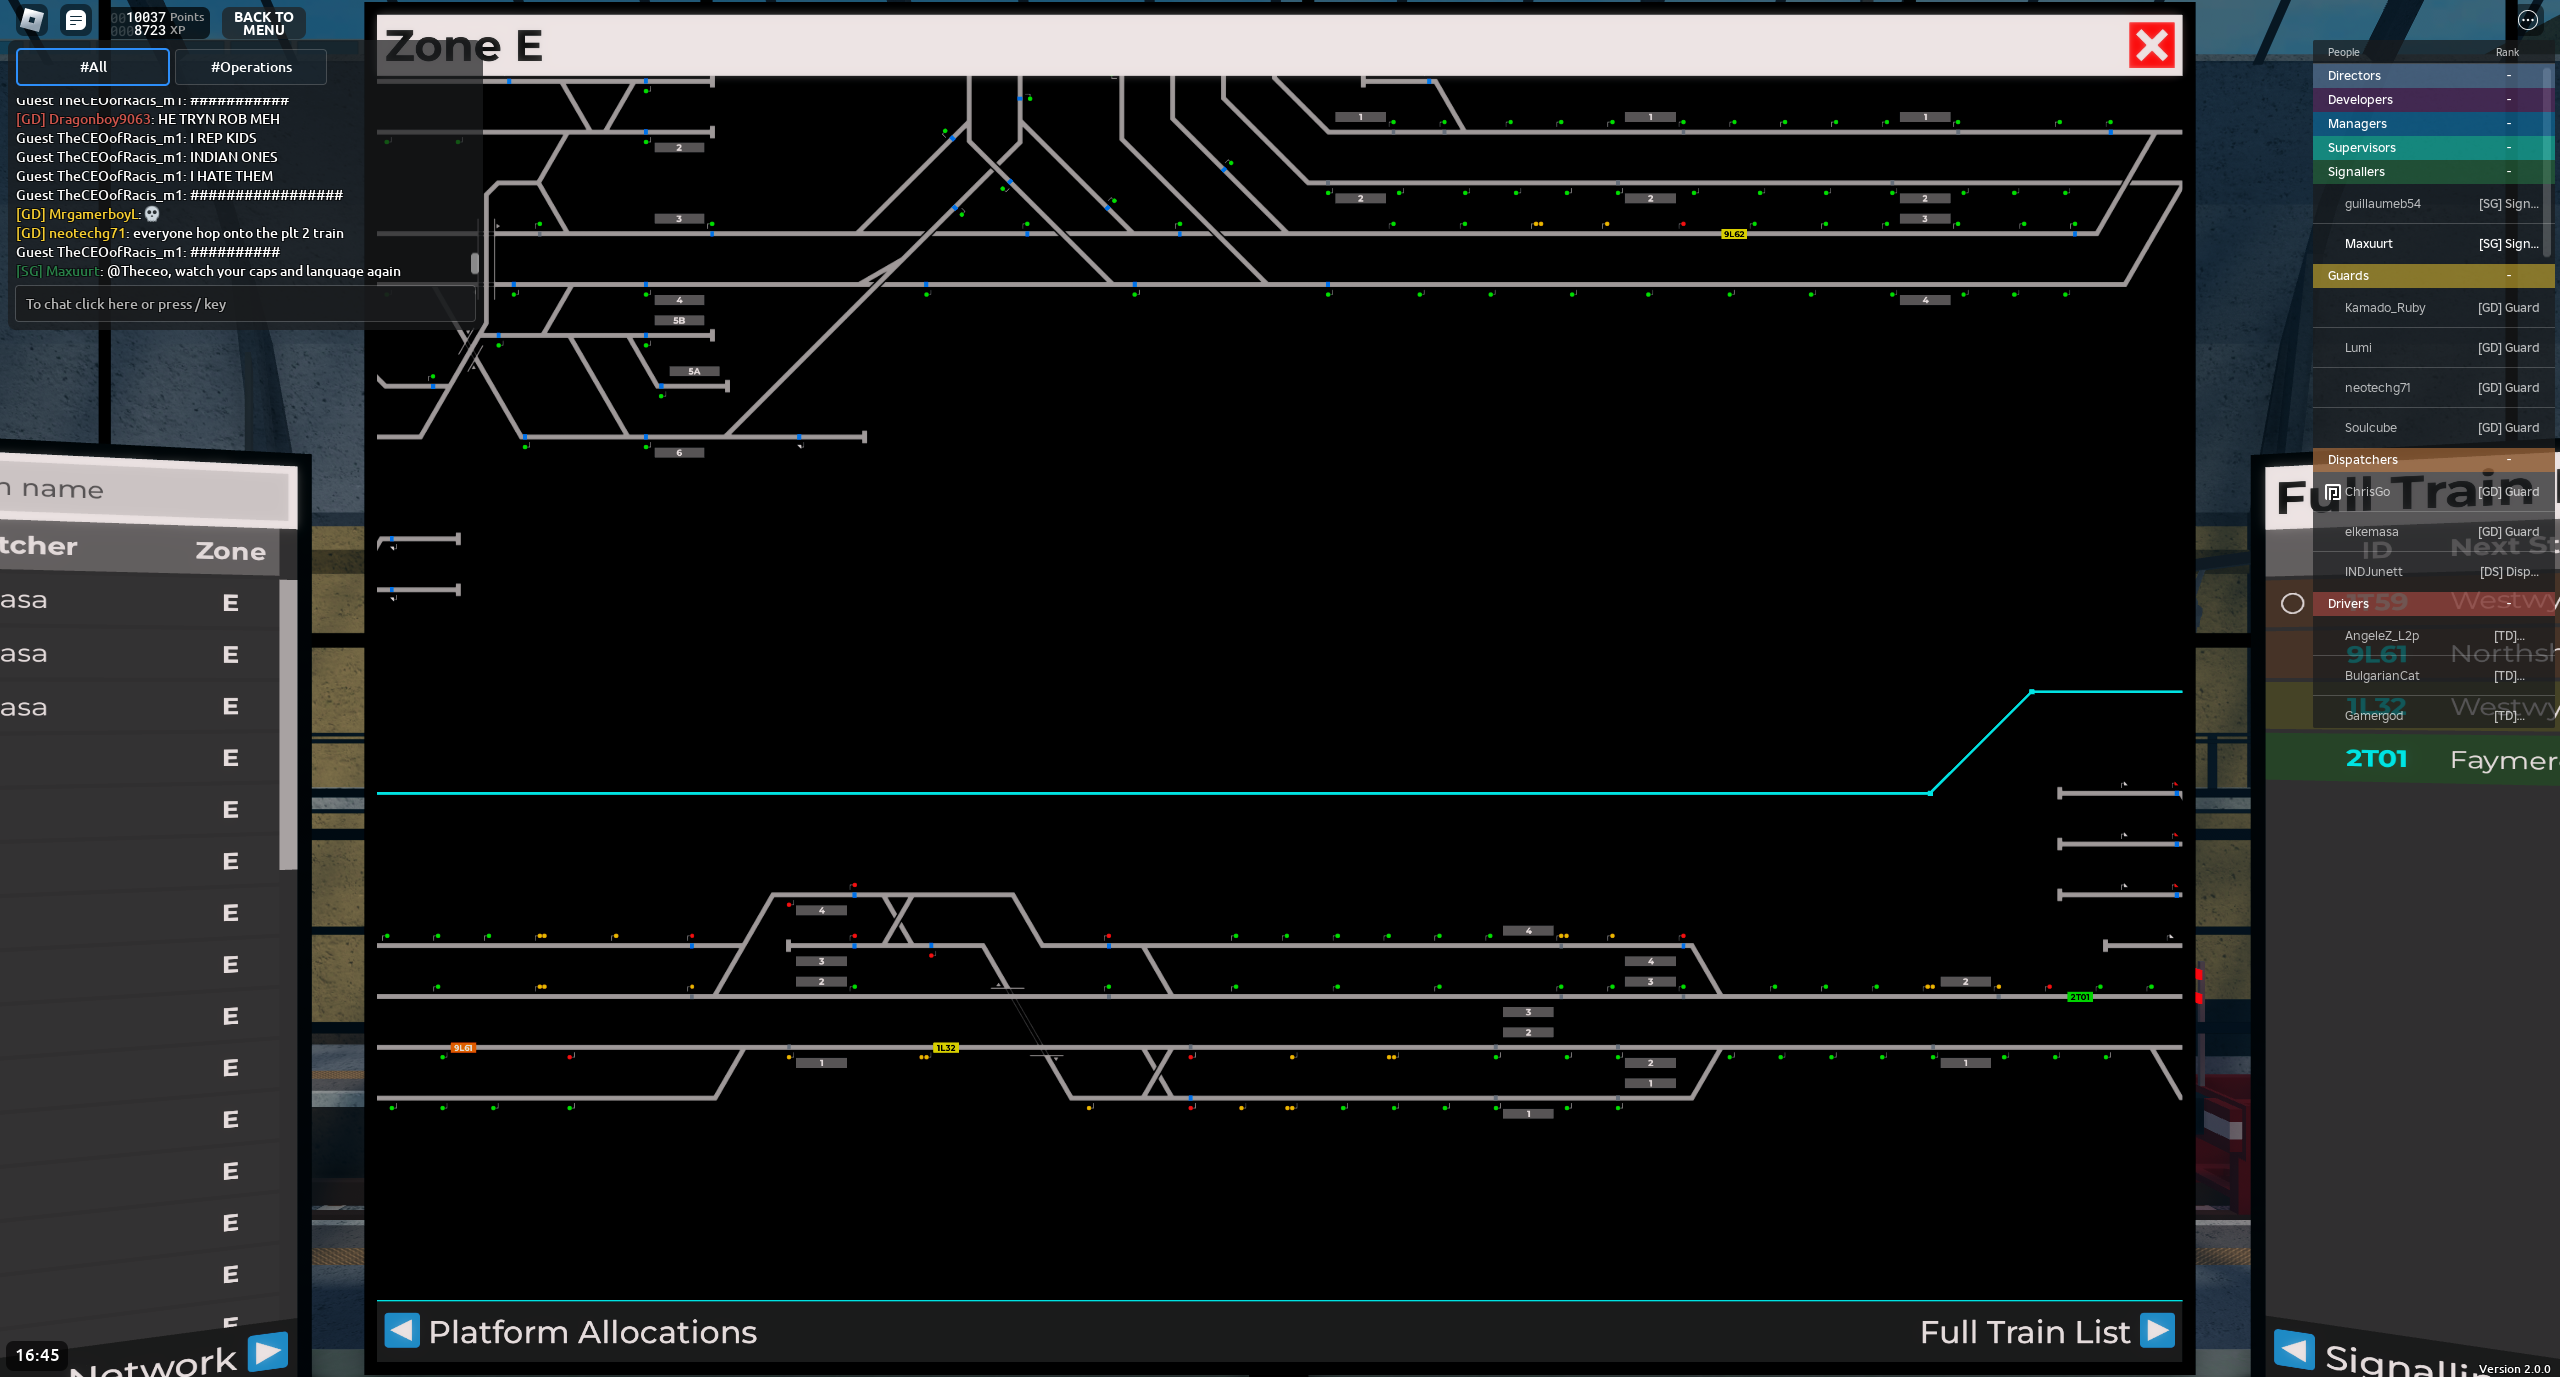This screenshot has width=2560, height=1377.
Task: Click the blue arrow next to Network
Action: 267,1352
